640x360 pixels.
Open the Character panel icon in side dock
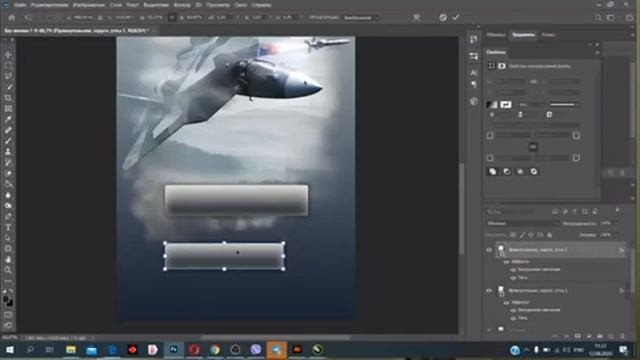pos(473,73)
